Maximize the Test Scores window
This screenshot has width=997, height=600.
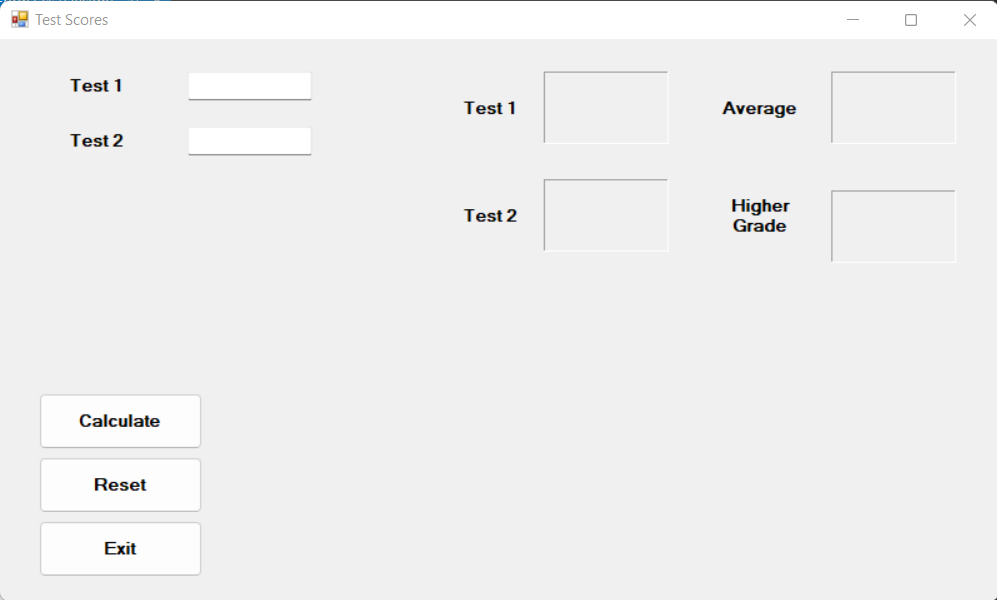coord(911,20)
